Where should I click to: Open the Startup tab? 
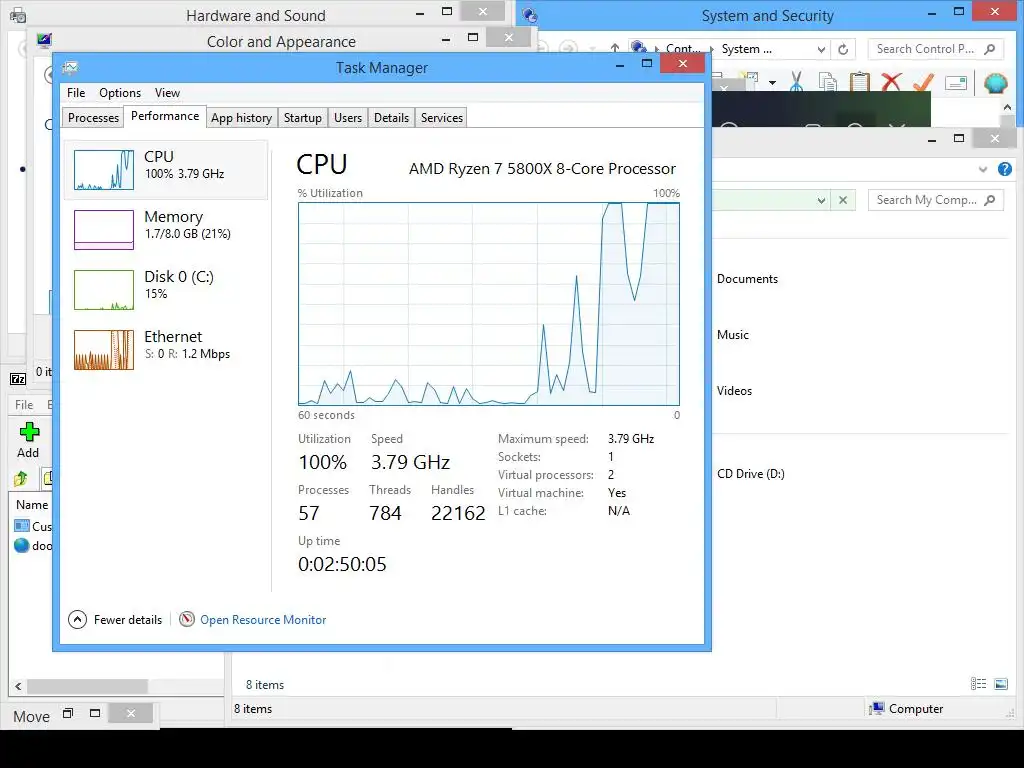302,118
